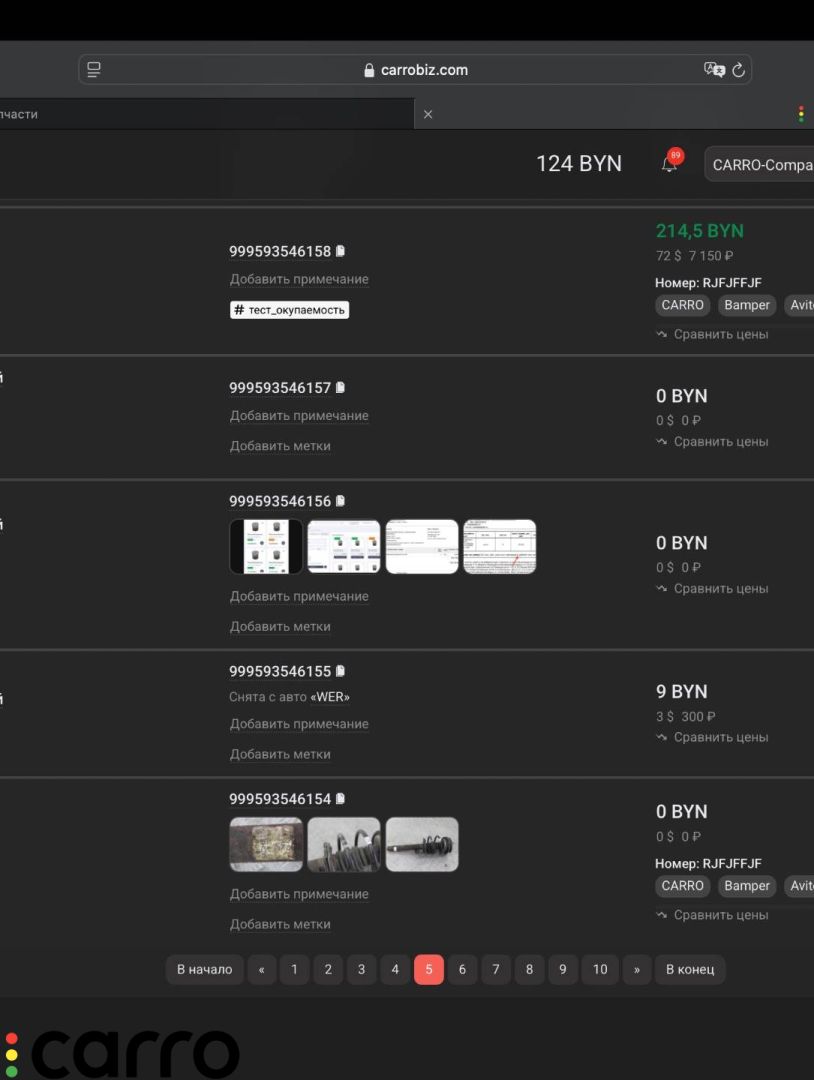This screenshot has height=1080, width=814.
Task: Open the second thumbnail of item 999593546156
Action: 344,547
